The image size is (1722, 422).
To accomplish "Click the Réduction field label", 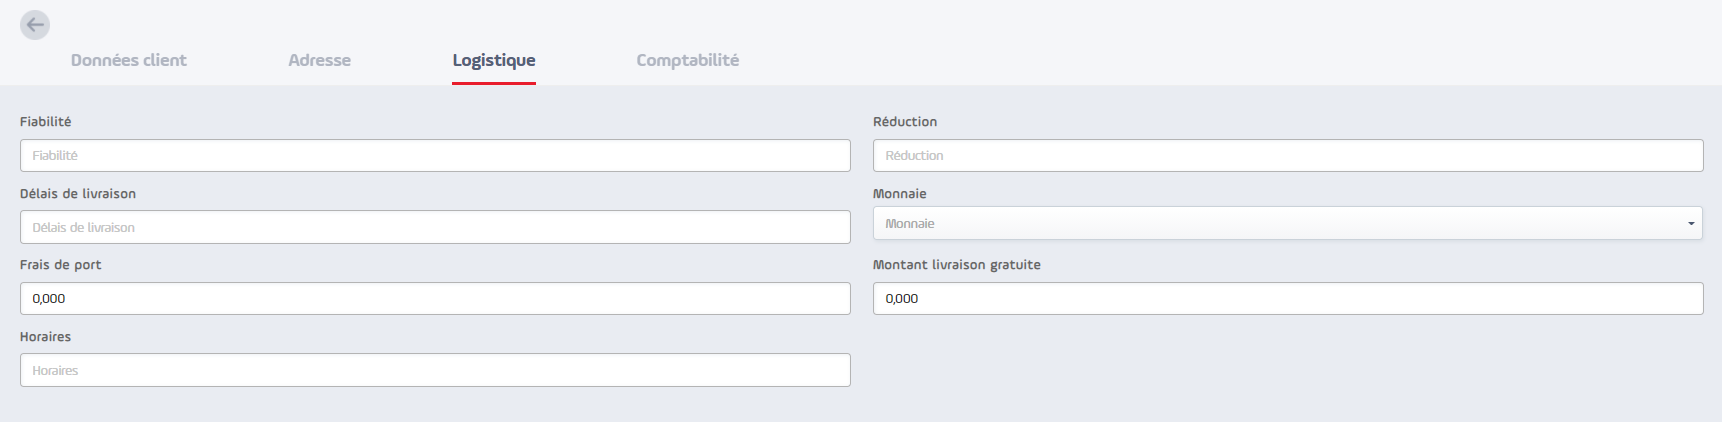I will 905,122.
